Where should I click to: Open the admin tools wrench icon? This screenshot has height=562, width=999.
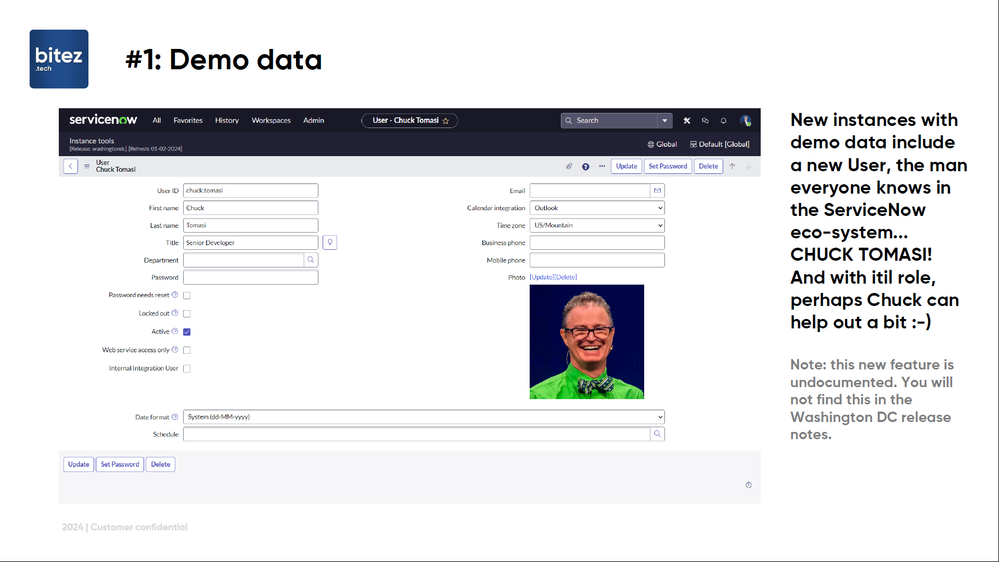[x=687, y=120]
